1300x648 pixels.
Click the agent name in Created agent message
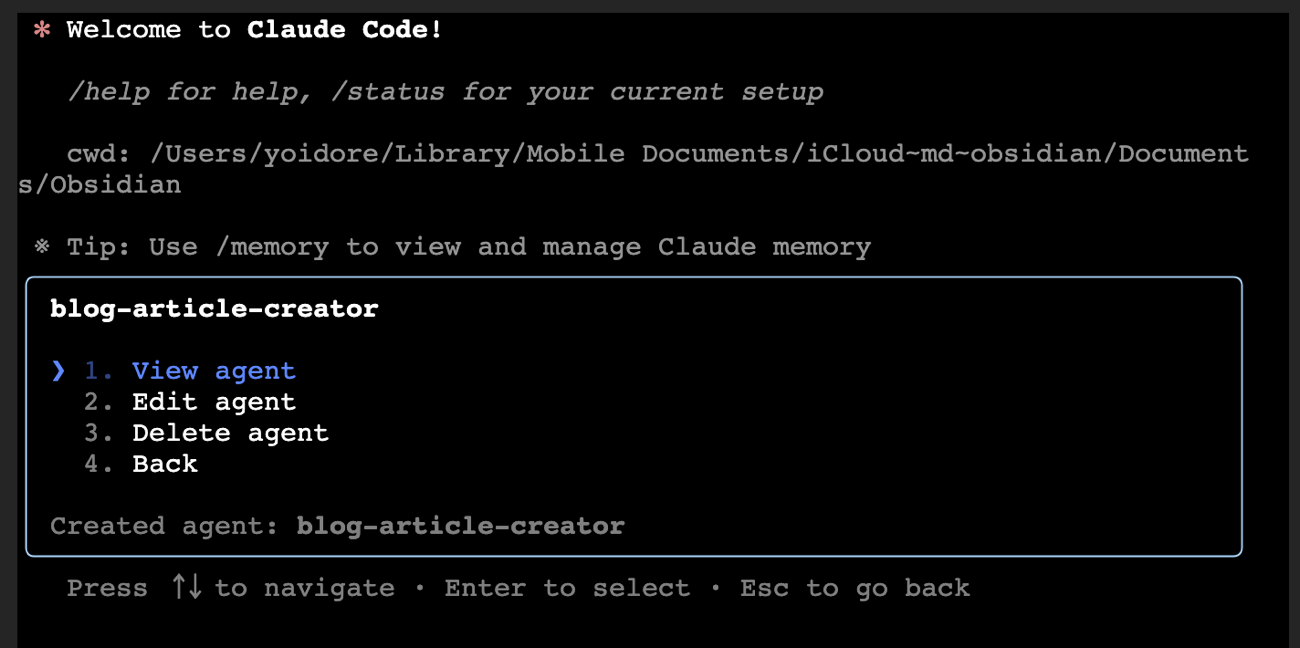460,526
